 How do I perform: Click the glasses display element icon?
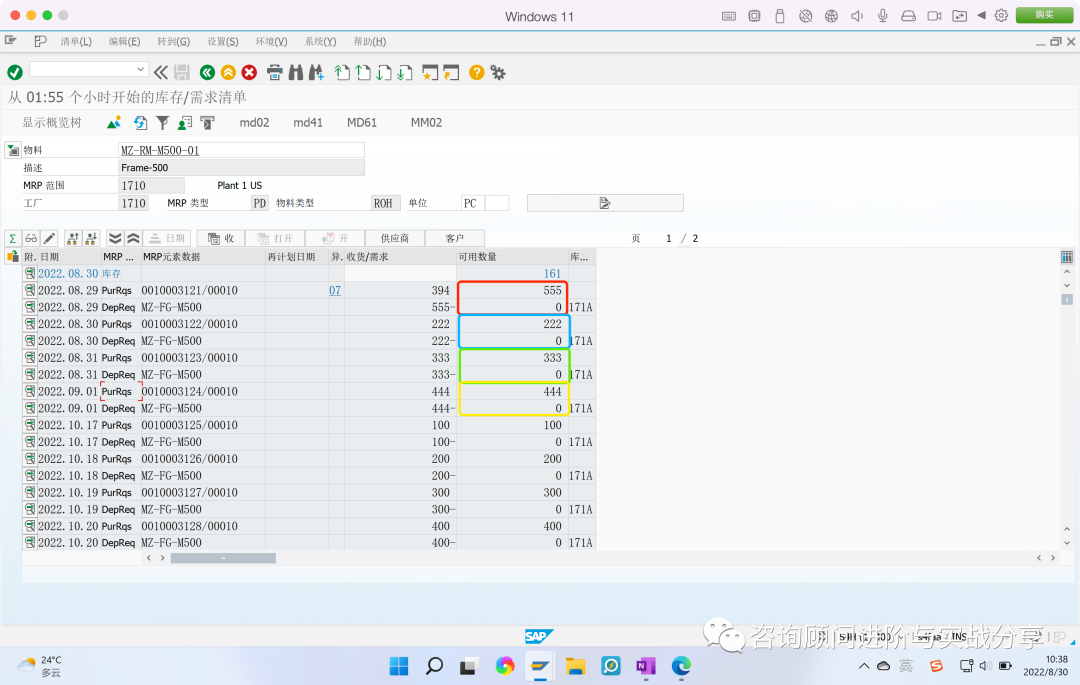31,238
